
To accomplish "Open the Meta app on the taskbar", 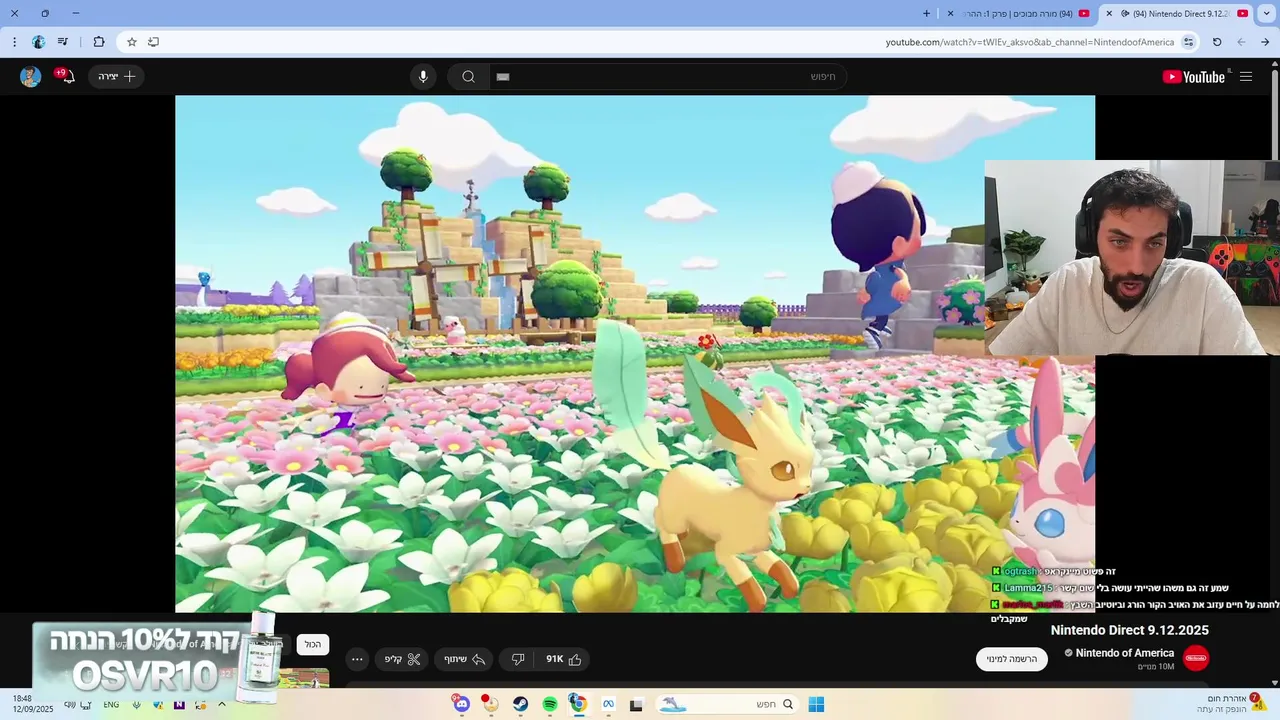I will [x=607, y=704].
